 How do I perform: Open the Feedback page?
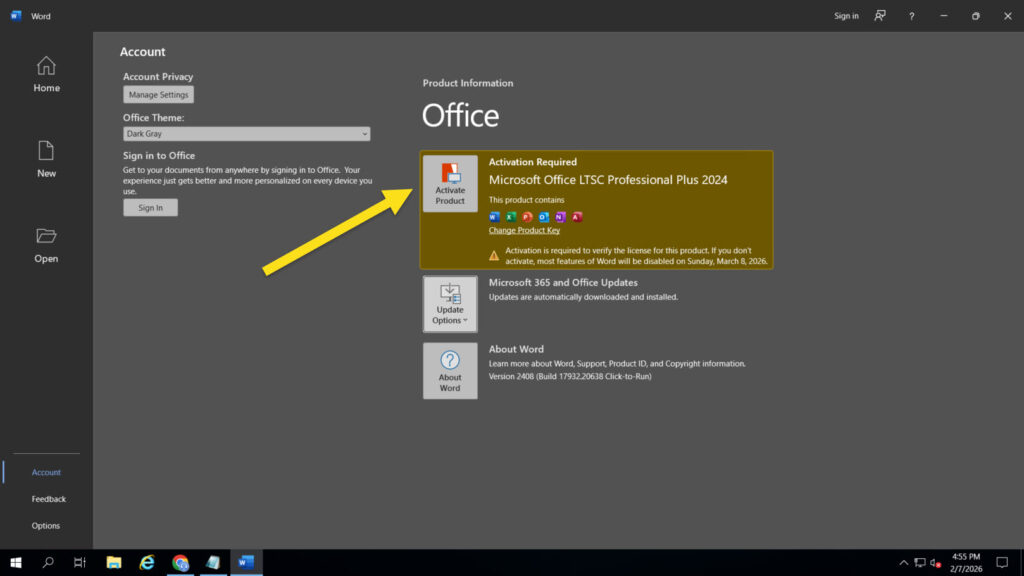click(x=48, y=499)
